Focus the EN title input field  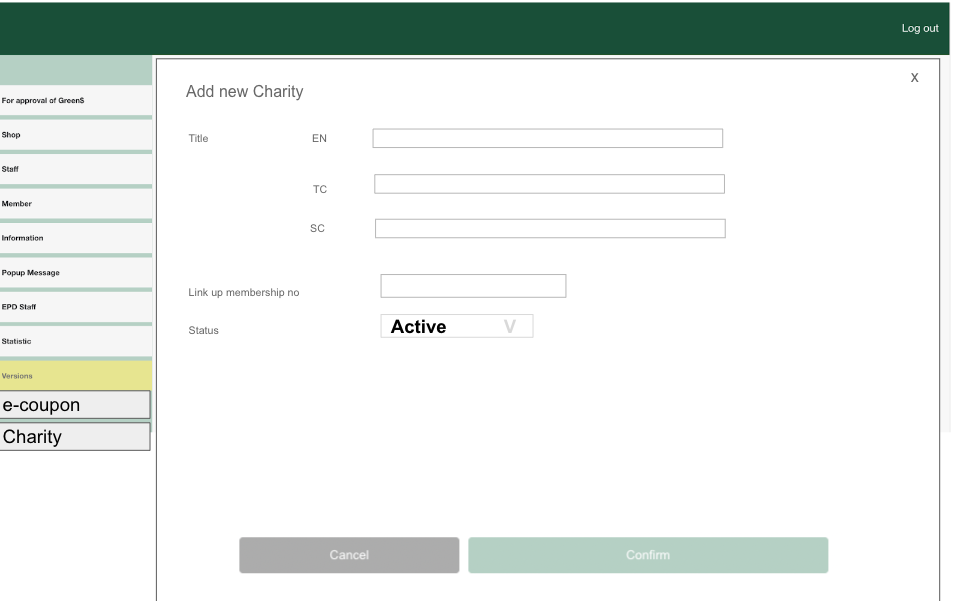547,139
